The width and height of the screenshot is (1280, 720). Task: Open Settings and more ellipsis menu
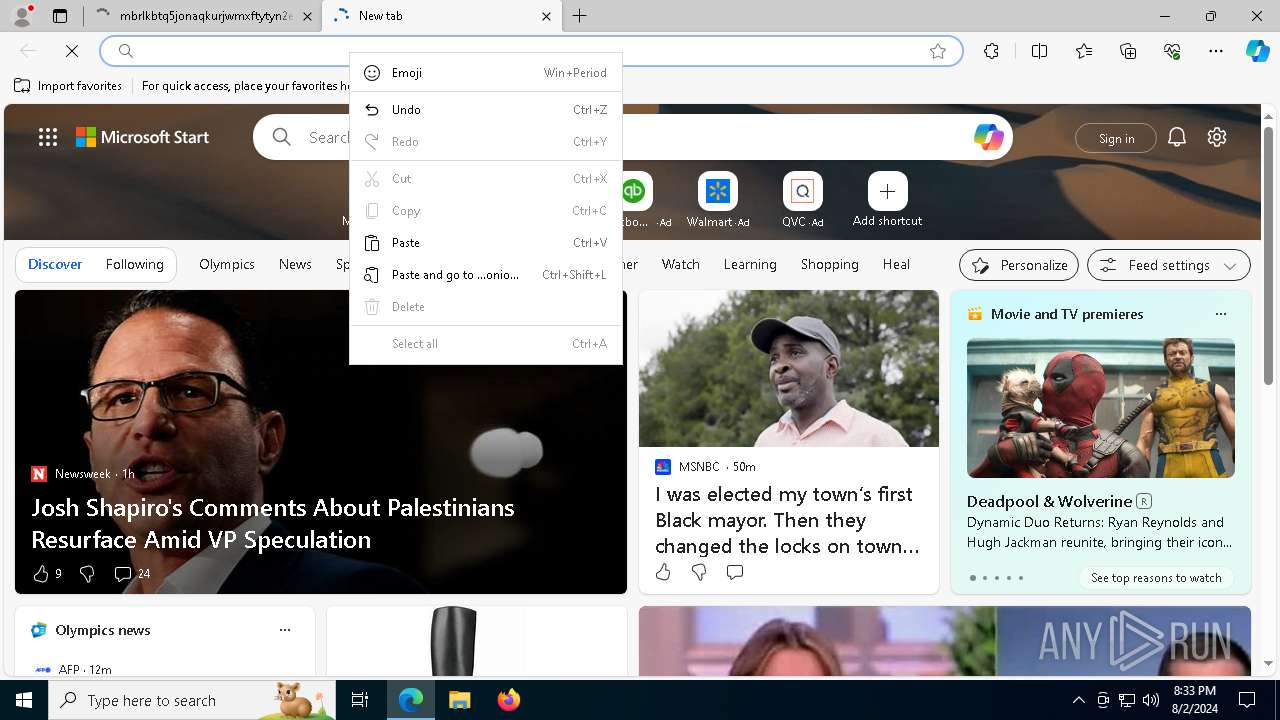click(x=1216, y=51)
